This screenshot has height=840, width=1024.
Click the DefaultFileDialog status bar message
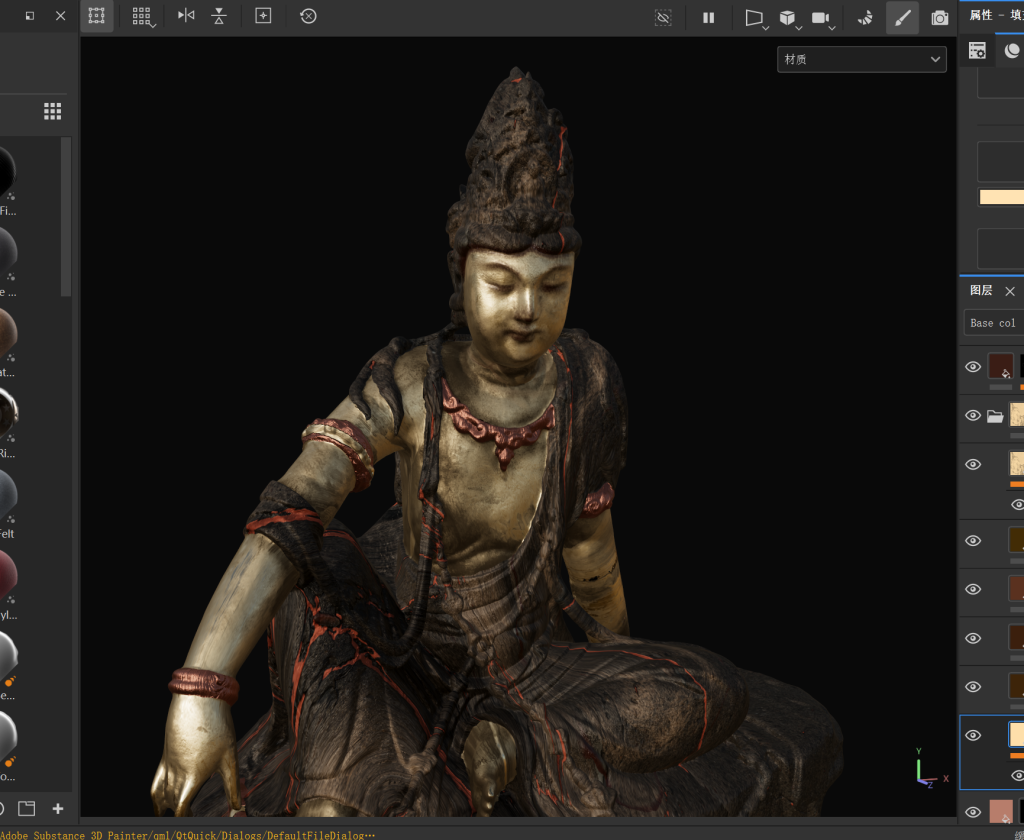point(188,835)
